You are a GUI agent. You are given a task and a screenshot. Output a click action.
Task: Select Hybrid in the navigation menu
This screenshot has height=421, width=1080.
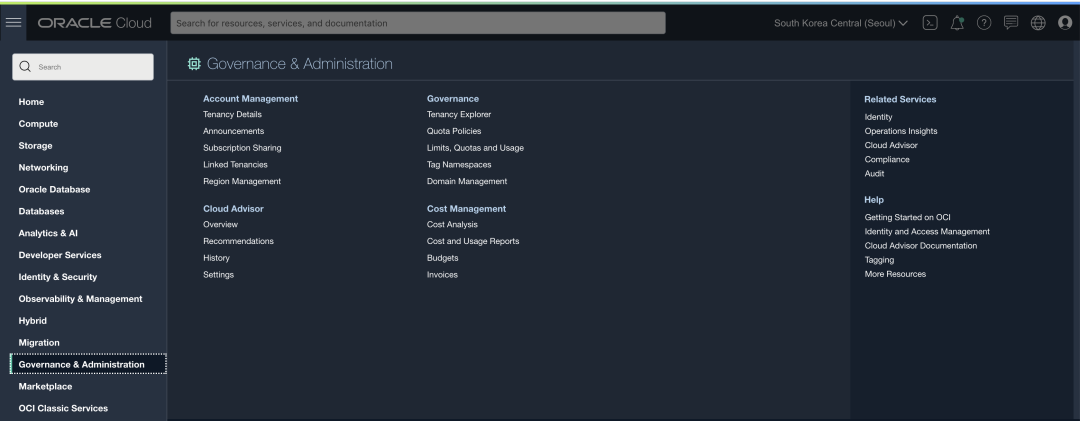[x=32, y=320]
